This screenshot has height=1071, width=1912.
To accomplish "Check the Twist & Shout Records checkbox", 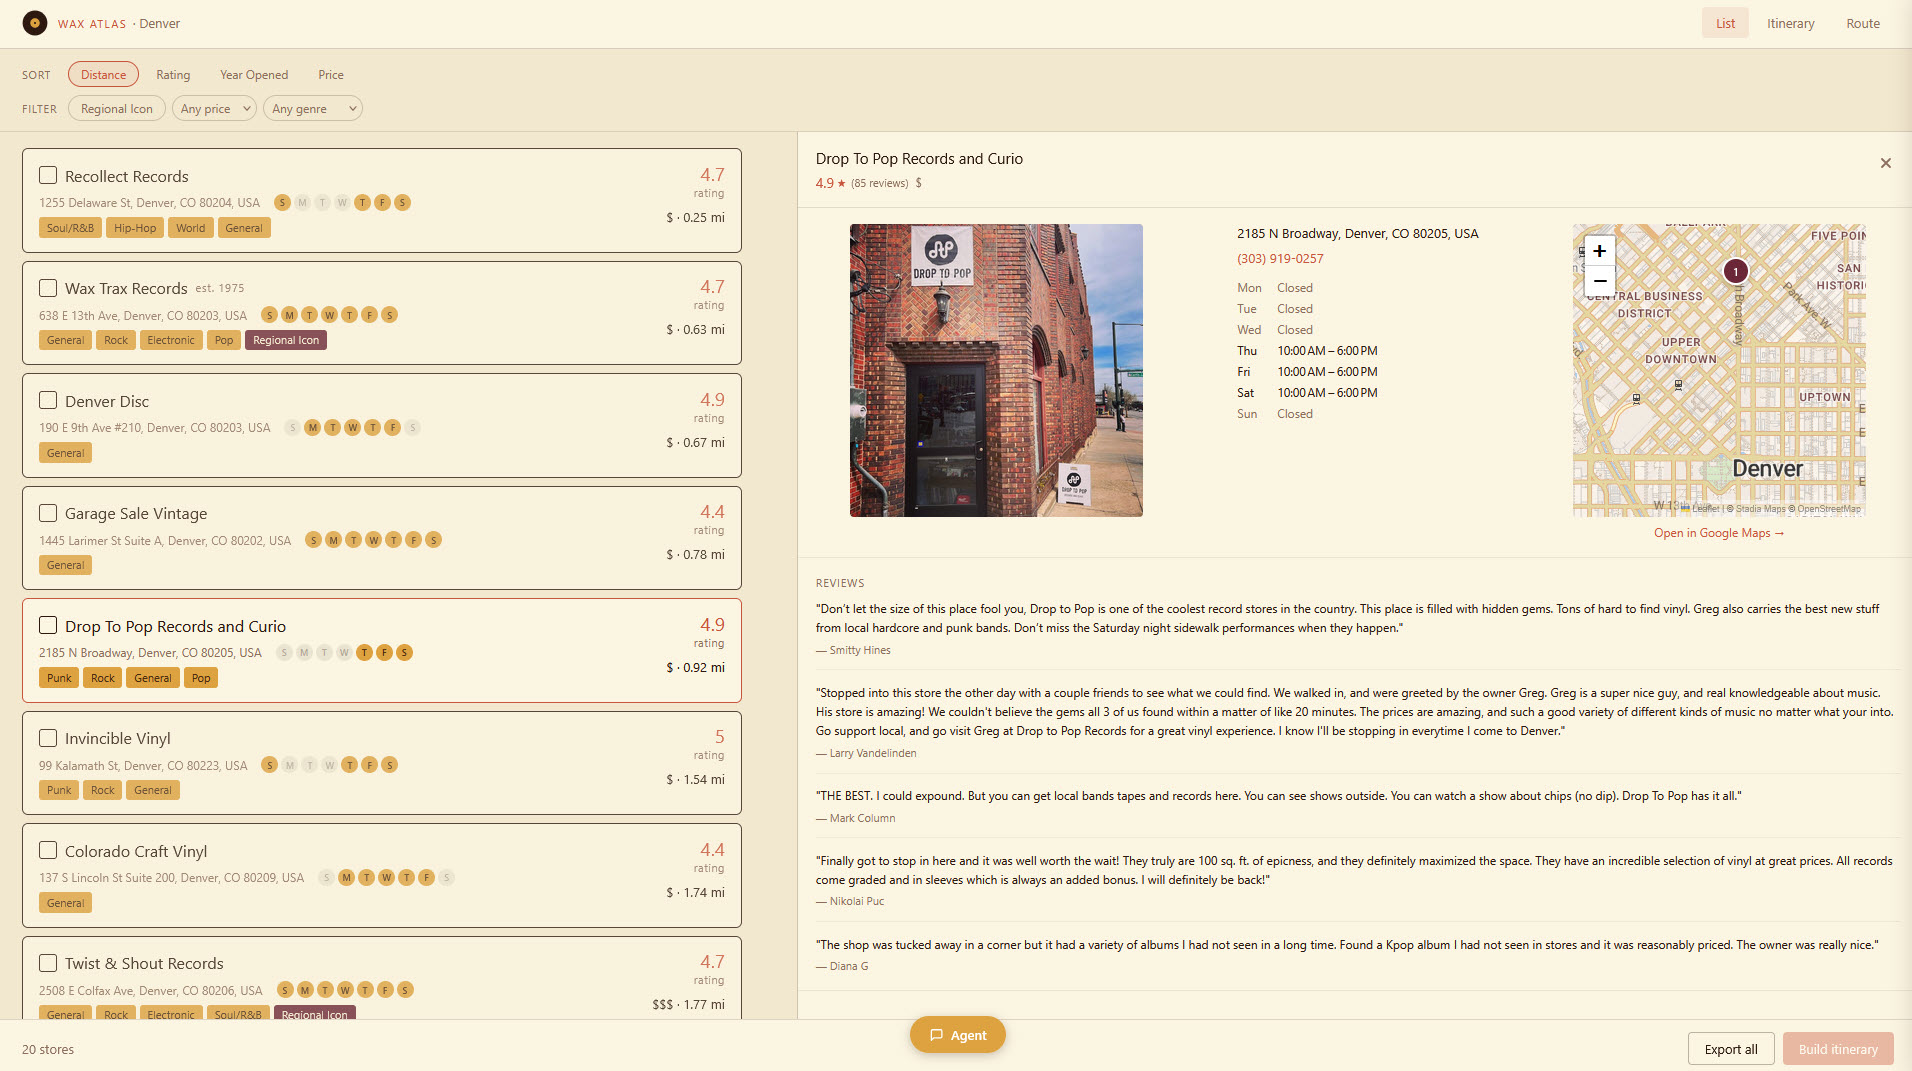I will 48,963.
